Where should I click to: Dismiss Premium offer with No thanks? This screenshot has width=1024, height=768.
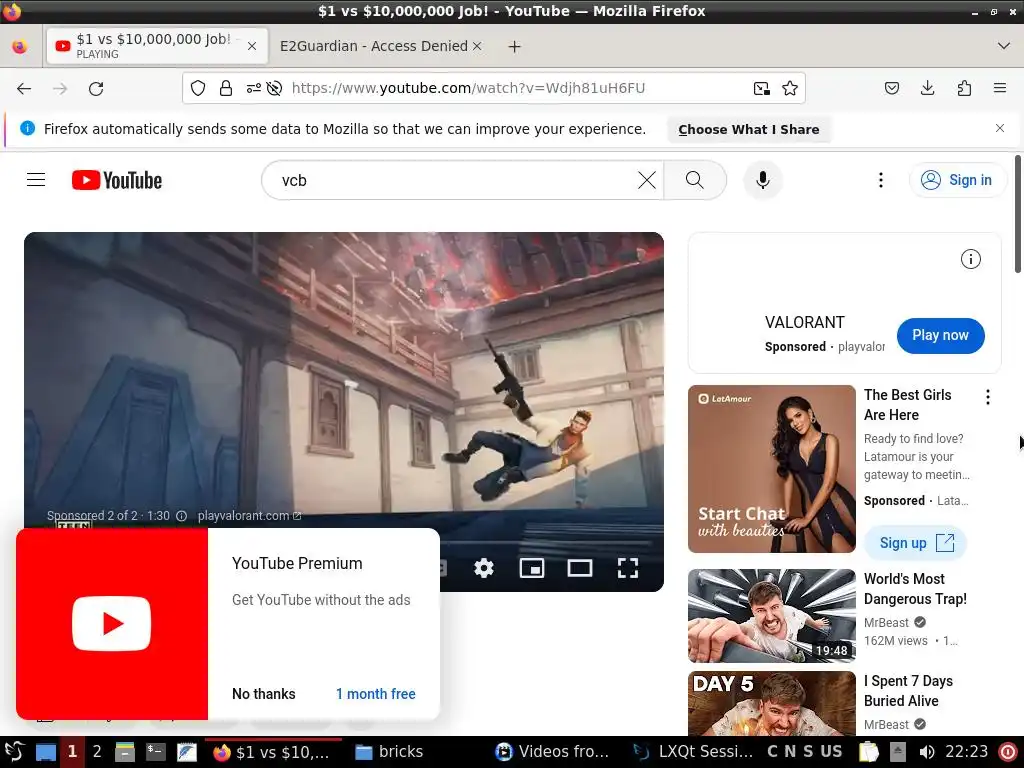264,694
